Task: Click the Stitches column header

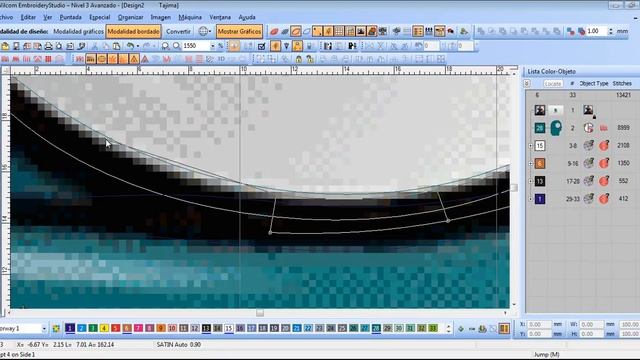Action: 622,83
